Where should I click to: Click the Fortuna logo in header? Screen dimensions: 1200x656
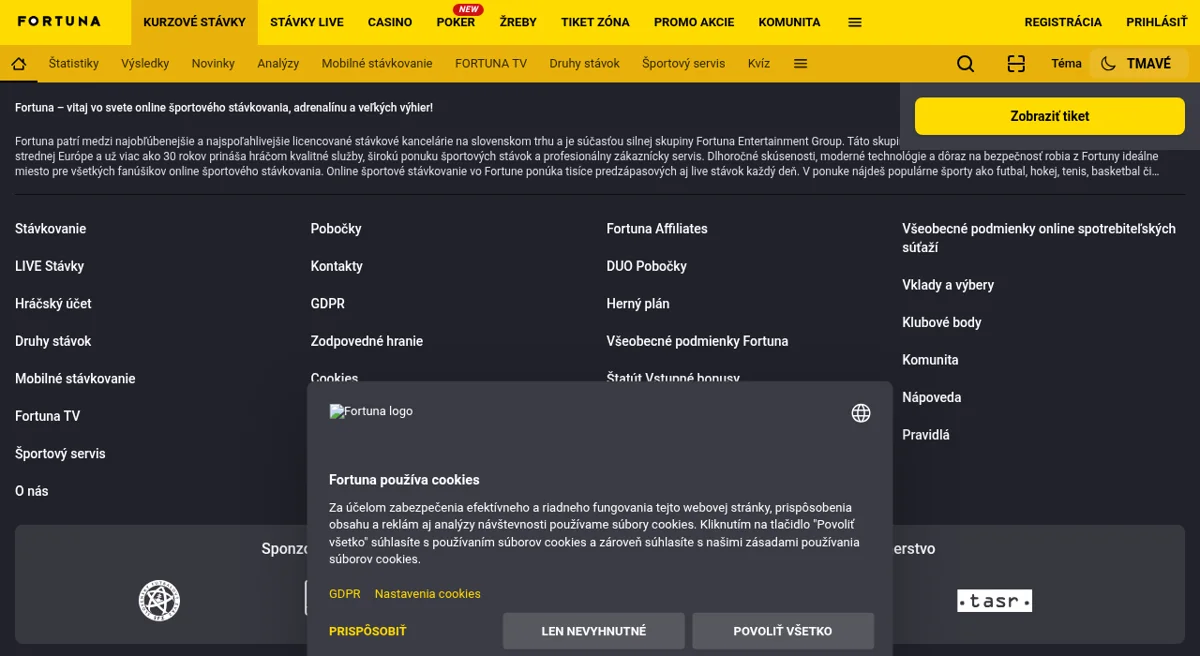(x=59, y=21)
